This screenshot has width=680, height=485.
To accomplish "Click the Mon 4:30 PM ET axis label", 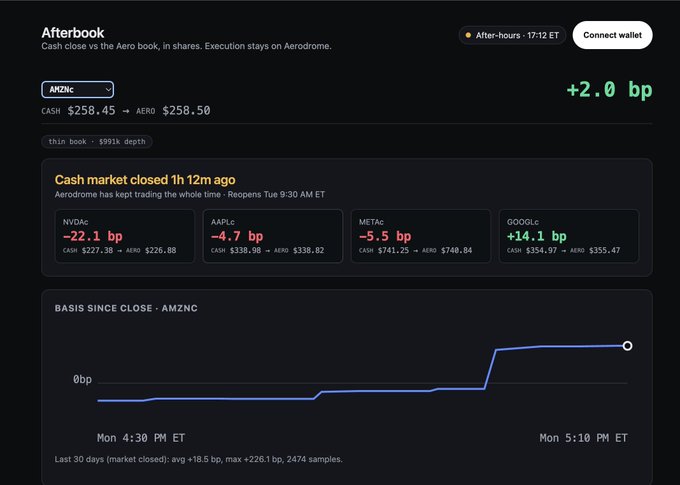I will 141,438.
